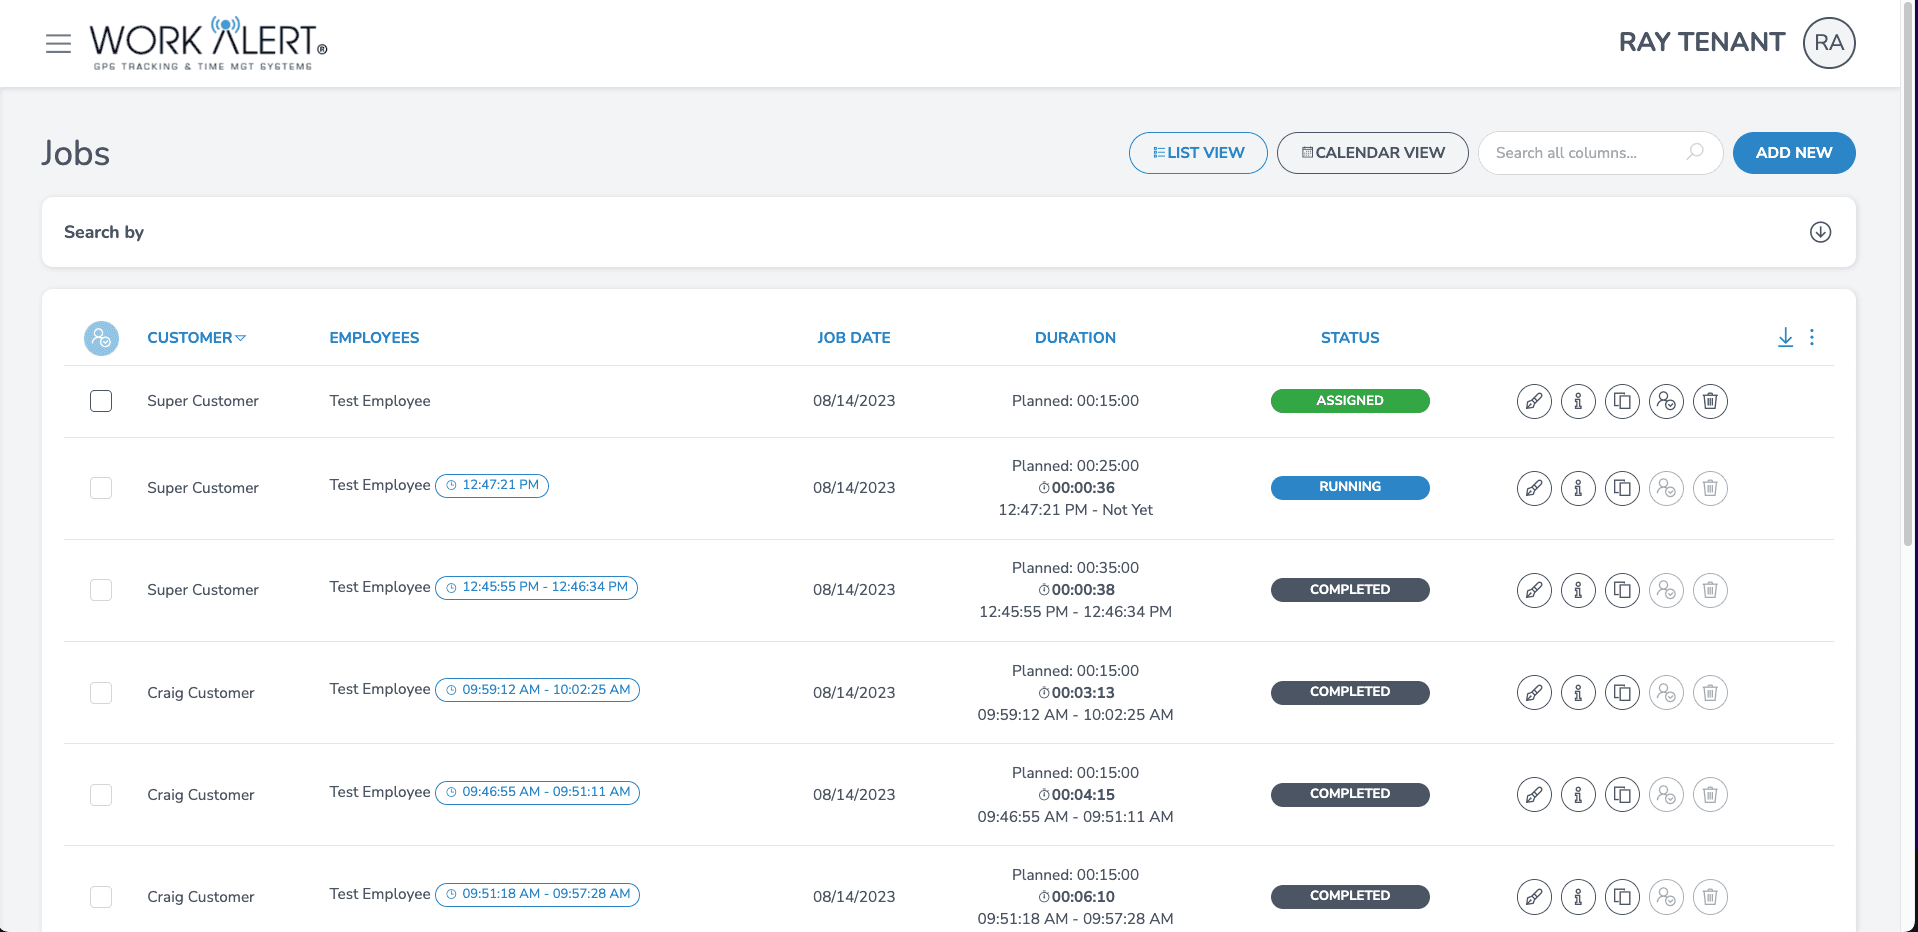1918x932 pixels.
Task: Click RA user avatar in header
Action: [1828, 43]
